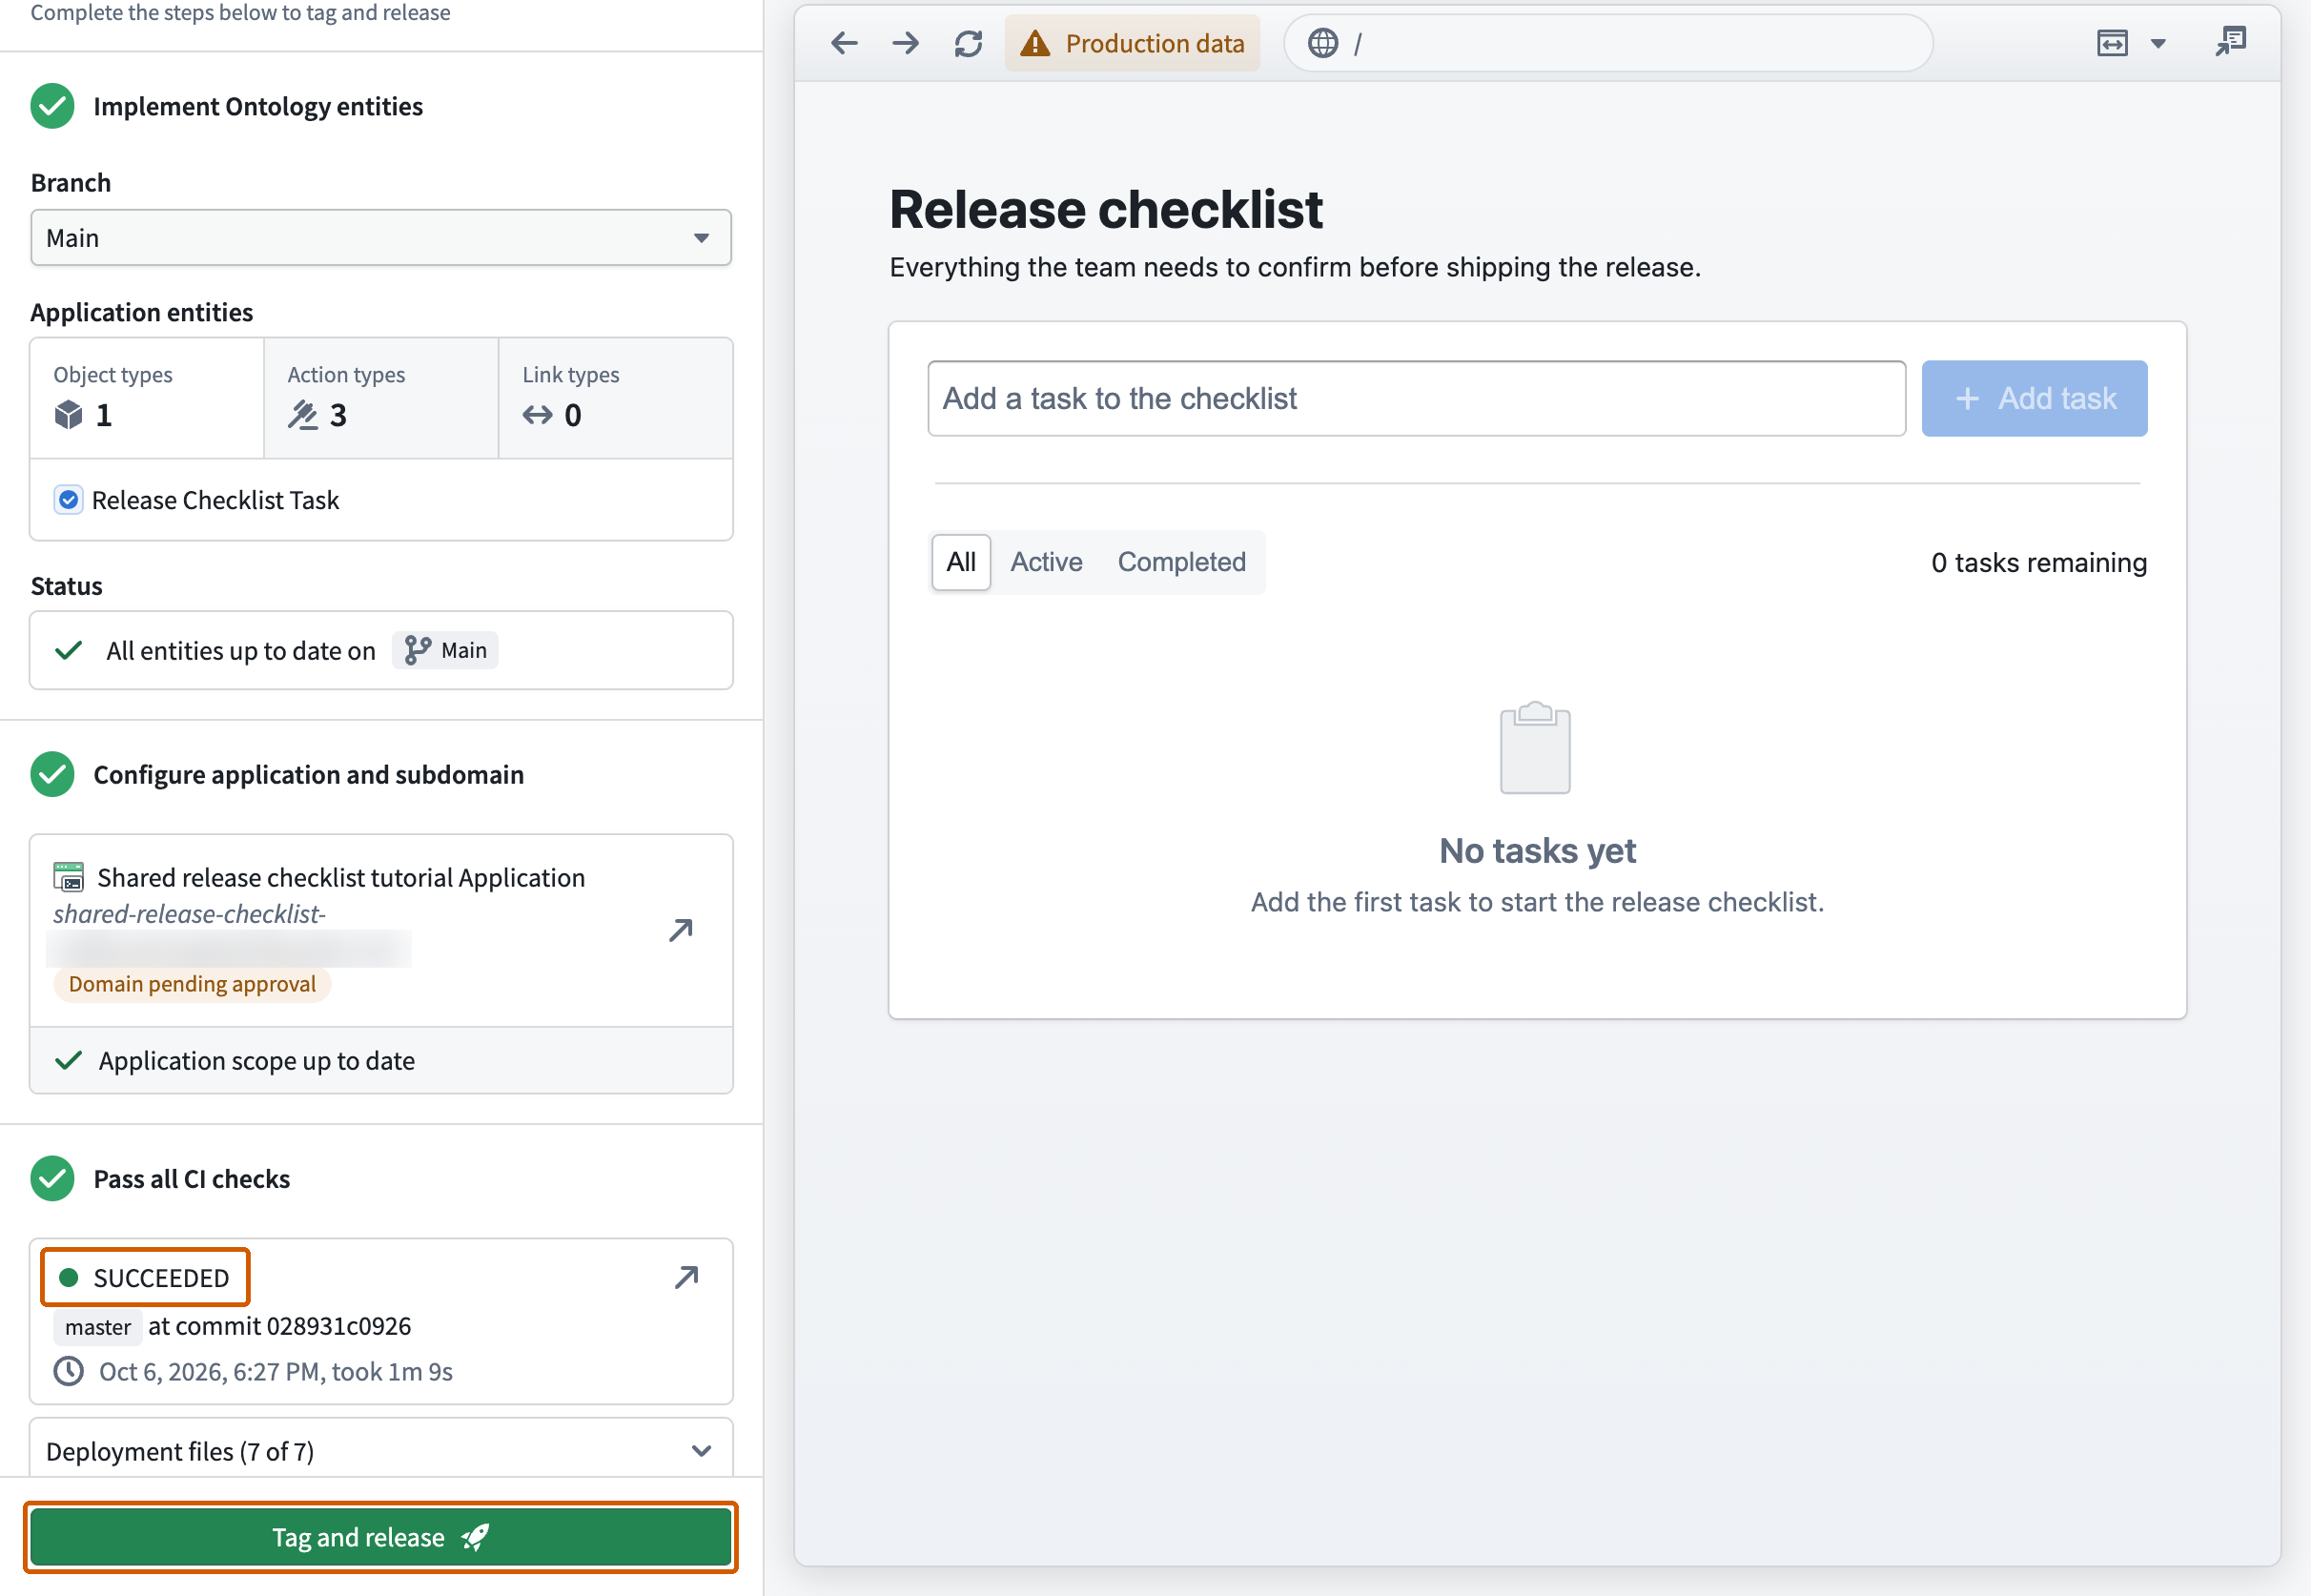
Task: Go forward with the preview forward arrow
Action: click(905, 43)
